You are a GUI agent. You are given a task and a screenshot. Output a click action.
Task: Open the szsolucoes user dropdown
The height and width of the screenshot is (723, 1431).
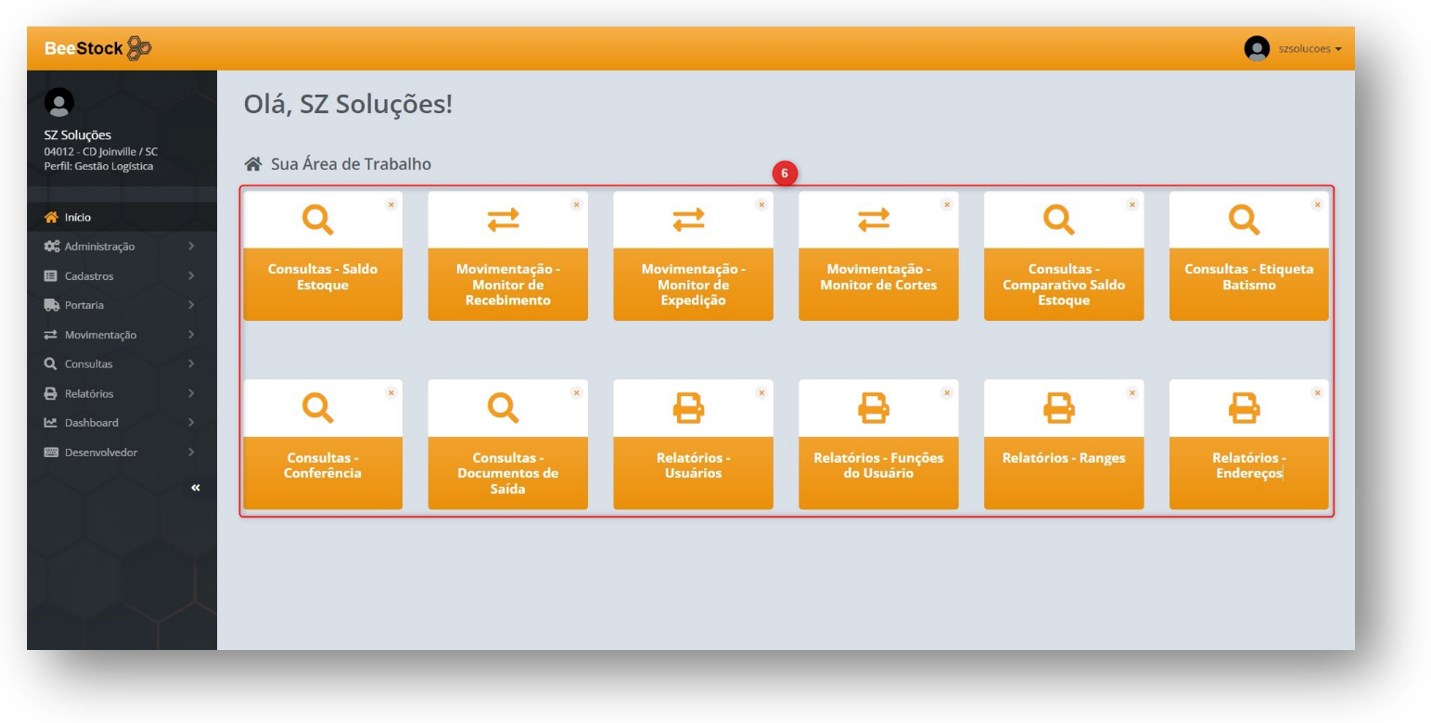pyautogui.click(x=1293, y=48)
